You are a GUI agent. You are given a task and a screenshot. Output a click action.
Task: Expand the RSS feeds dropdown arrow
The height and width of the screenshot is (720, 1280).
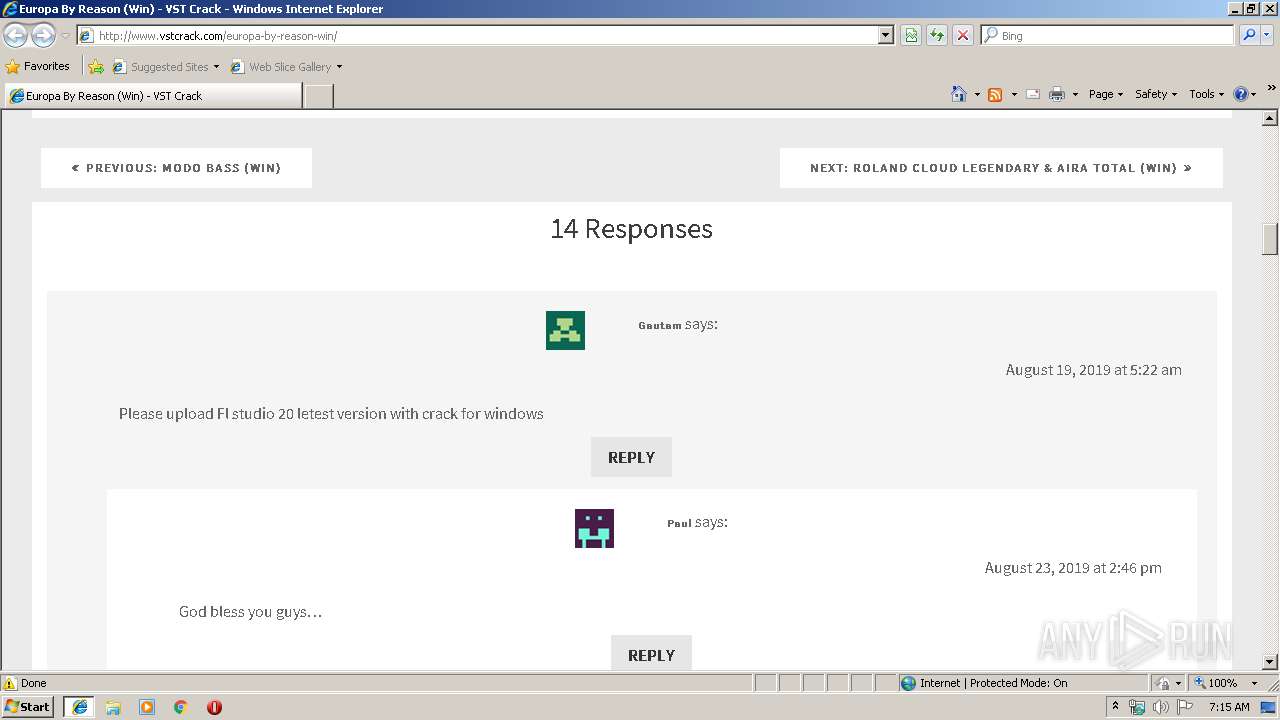point(1014,94)
